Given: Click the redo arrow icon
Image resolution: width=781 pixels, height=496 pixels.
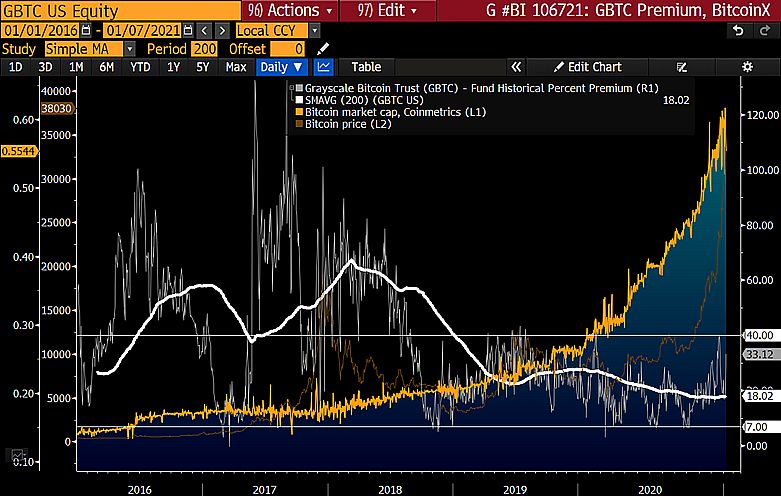Looking at the screenshot, I should pyautogui.click(x=765, y=31).
